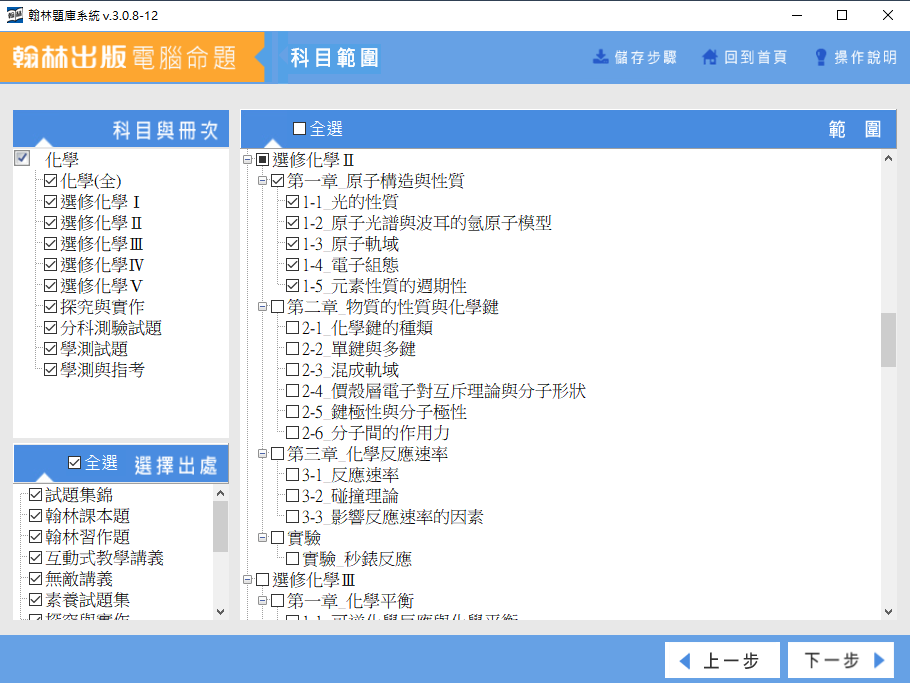The image size is (910, 683).
Task: Maximize the 翰林題庫系統 window
Action: 842,15
